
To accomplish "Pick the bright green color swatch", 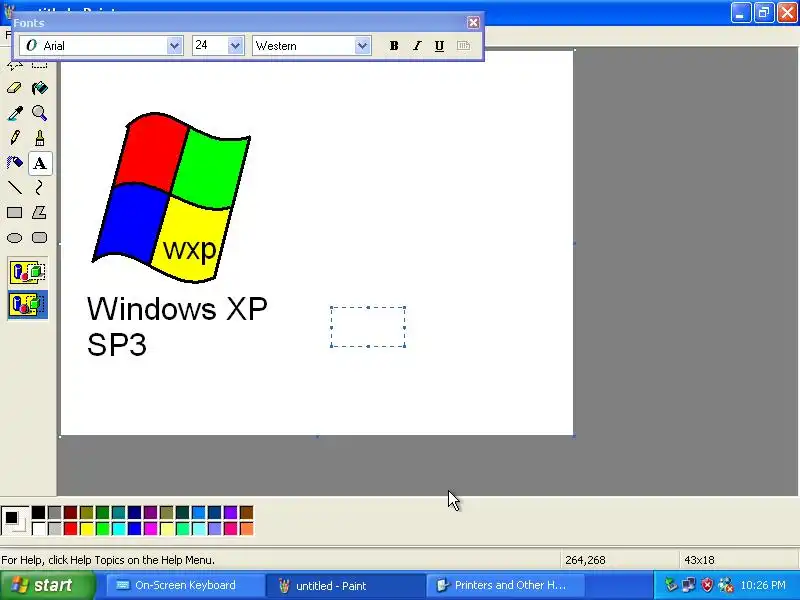I will (103, 528).
